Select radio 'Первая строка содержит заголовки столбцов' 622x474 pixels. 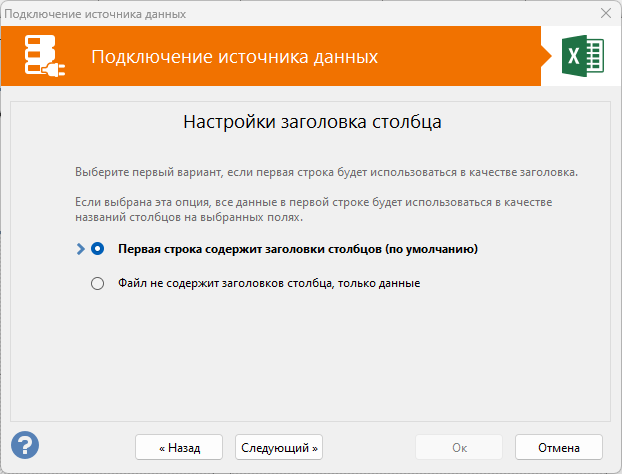click(97, 249)
